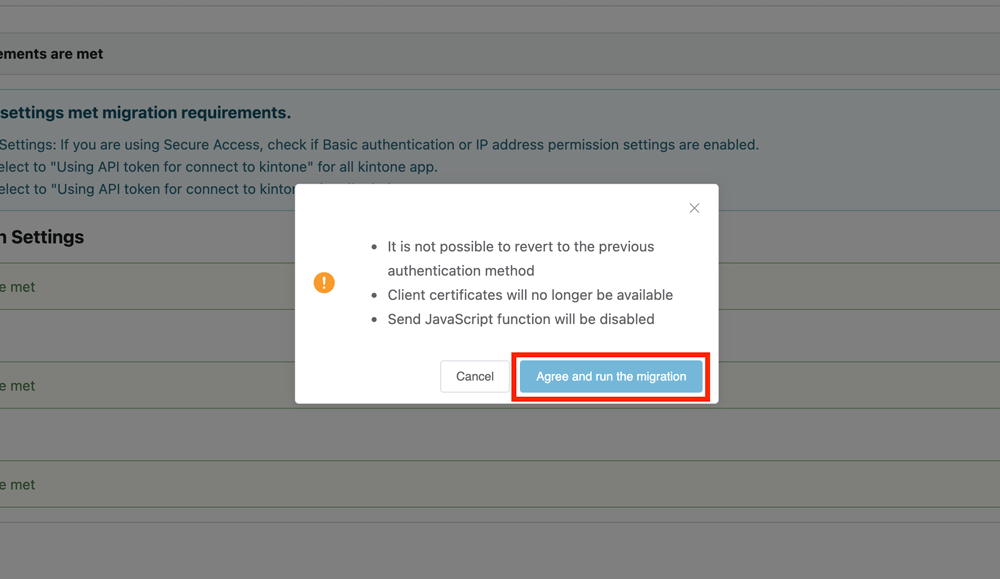Click the bullet dot before "Send JavaScript"
The width and height of the screenshot is (1000, 579).
click(374, 320)
